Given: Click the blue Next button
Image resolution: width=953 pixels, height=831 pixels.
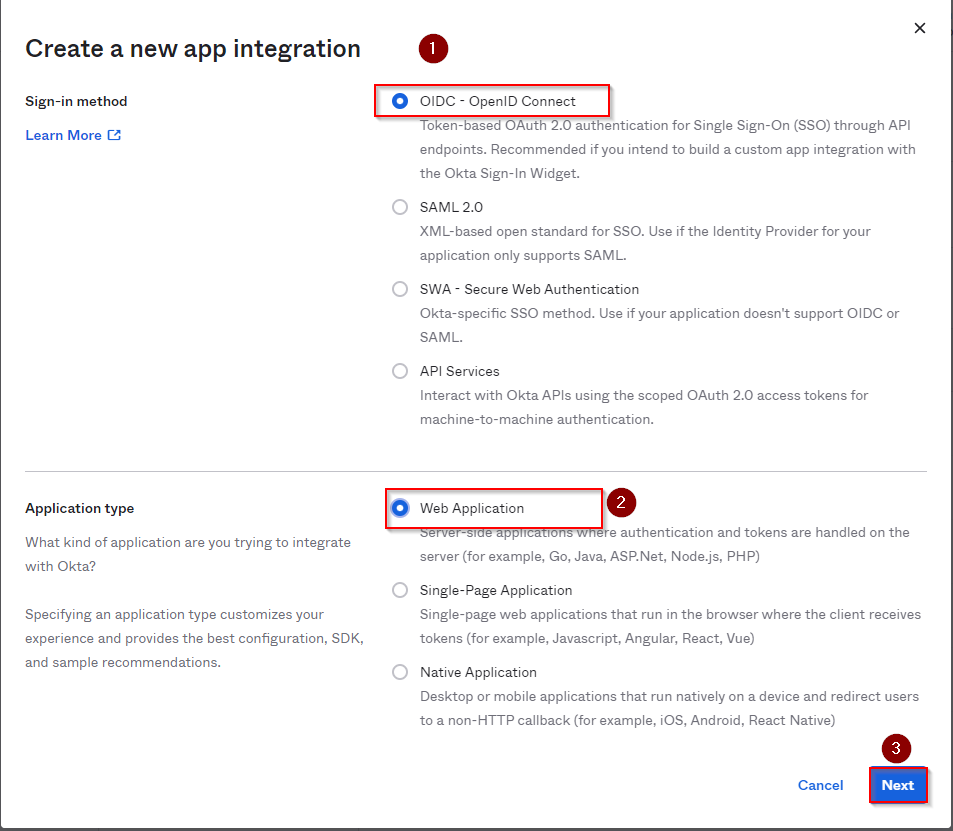Looking at the screenshot, I should pyautogui.click(x=898, y=785).
